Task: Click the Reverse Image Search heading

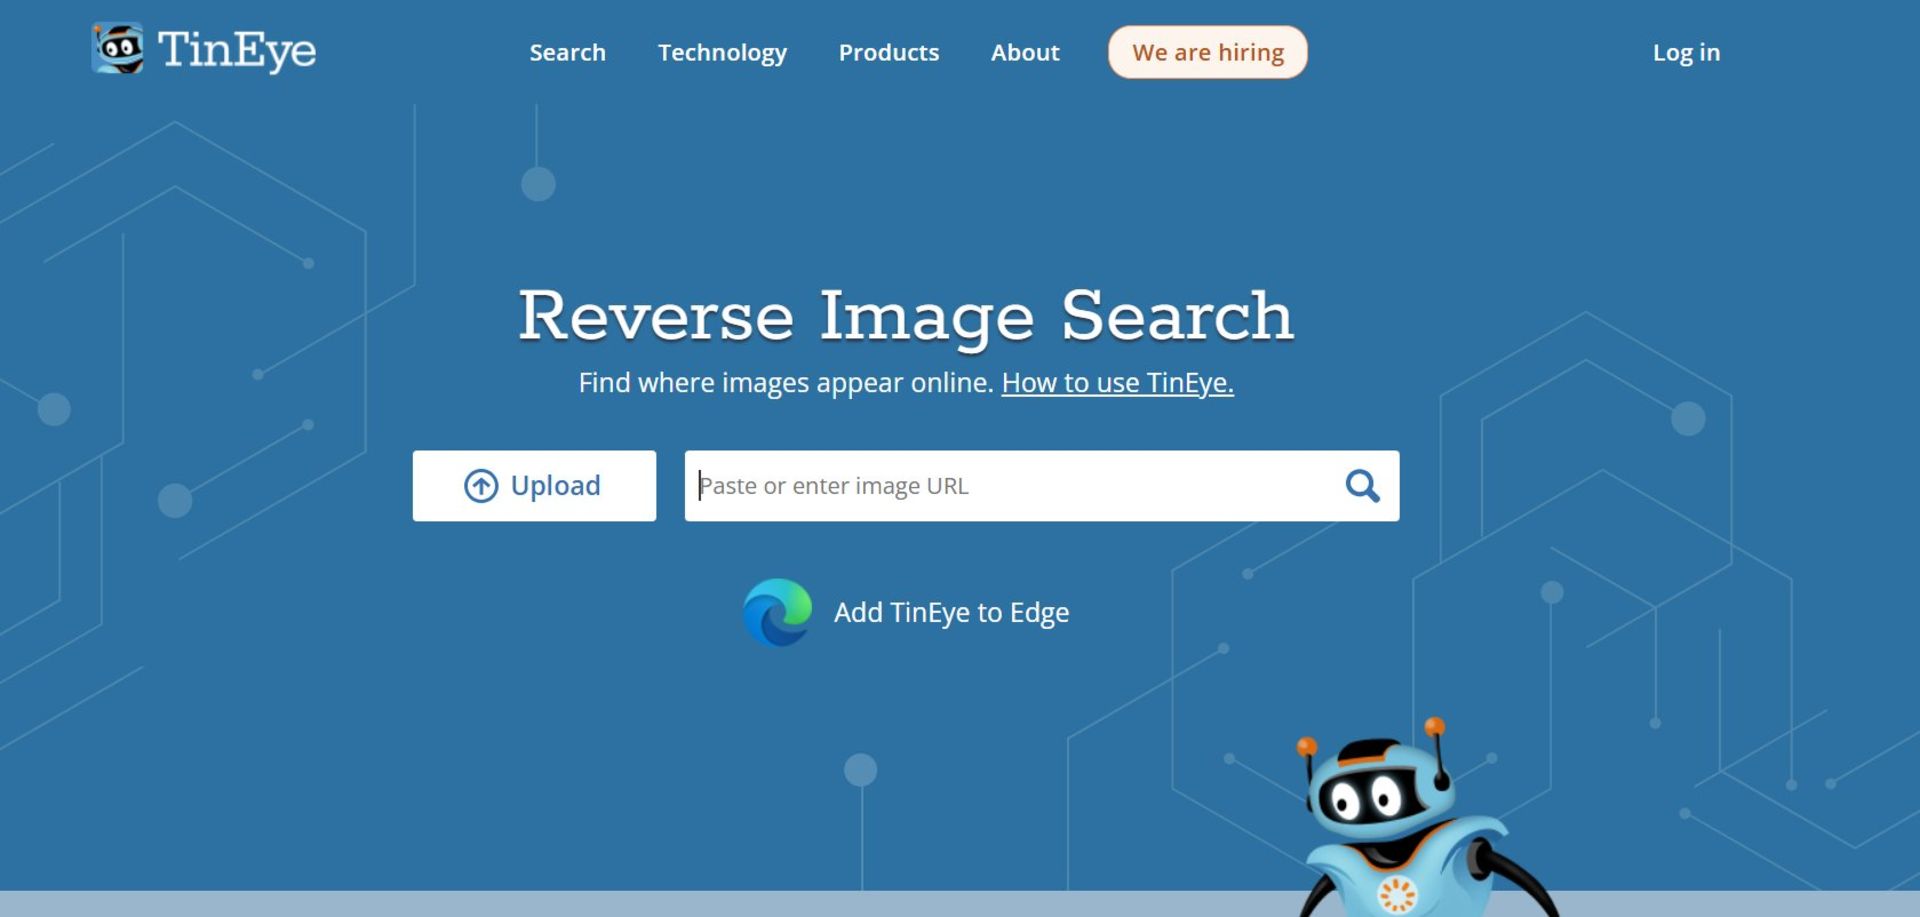Action: (905, 316)
